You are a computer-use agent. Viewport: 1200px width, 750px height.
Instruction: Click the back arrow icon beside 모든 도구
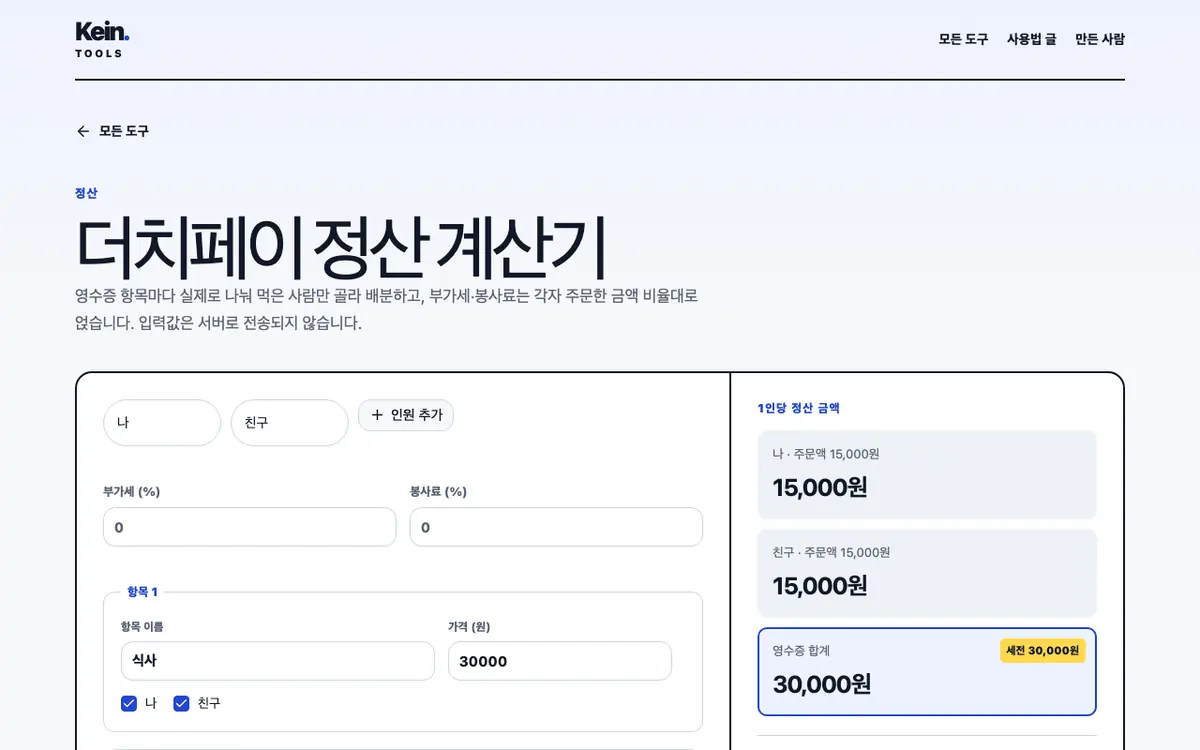click(x=83, y=131)
